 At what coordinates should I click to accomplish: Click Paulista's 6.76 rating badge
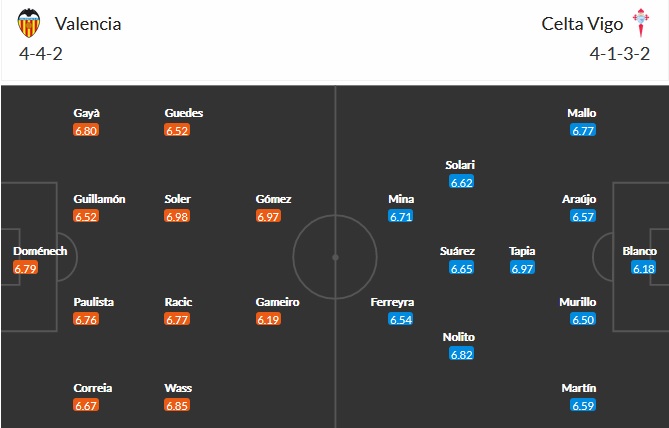[x=86, y=319]
